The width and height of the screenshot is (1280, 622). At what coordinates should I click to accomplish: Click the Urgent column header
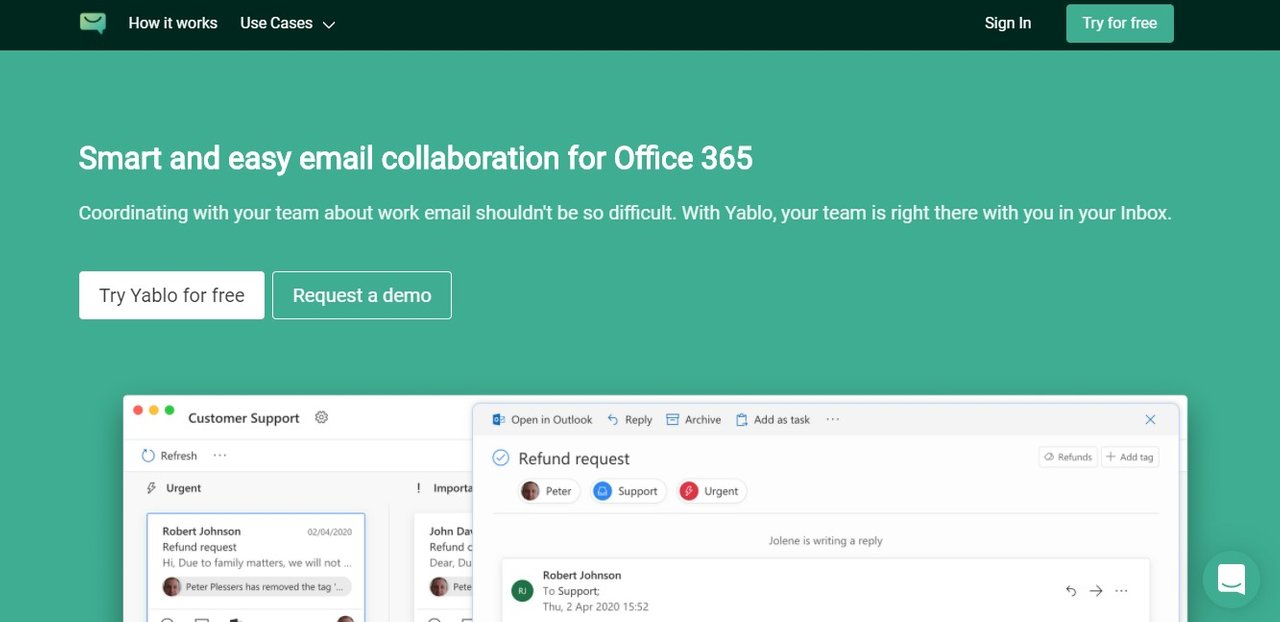[x=174, y=488]
